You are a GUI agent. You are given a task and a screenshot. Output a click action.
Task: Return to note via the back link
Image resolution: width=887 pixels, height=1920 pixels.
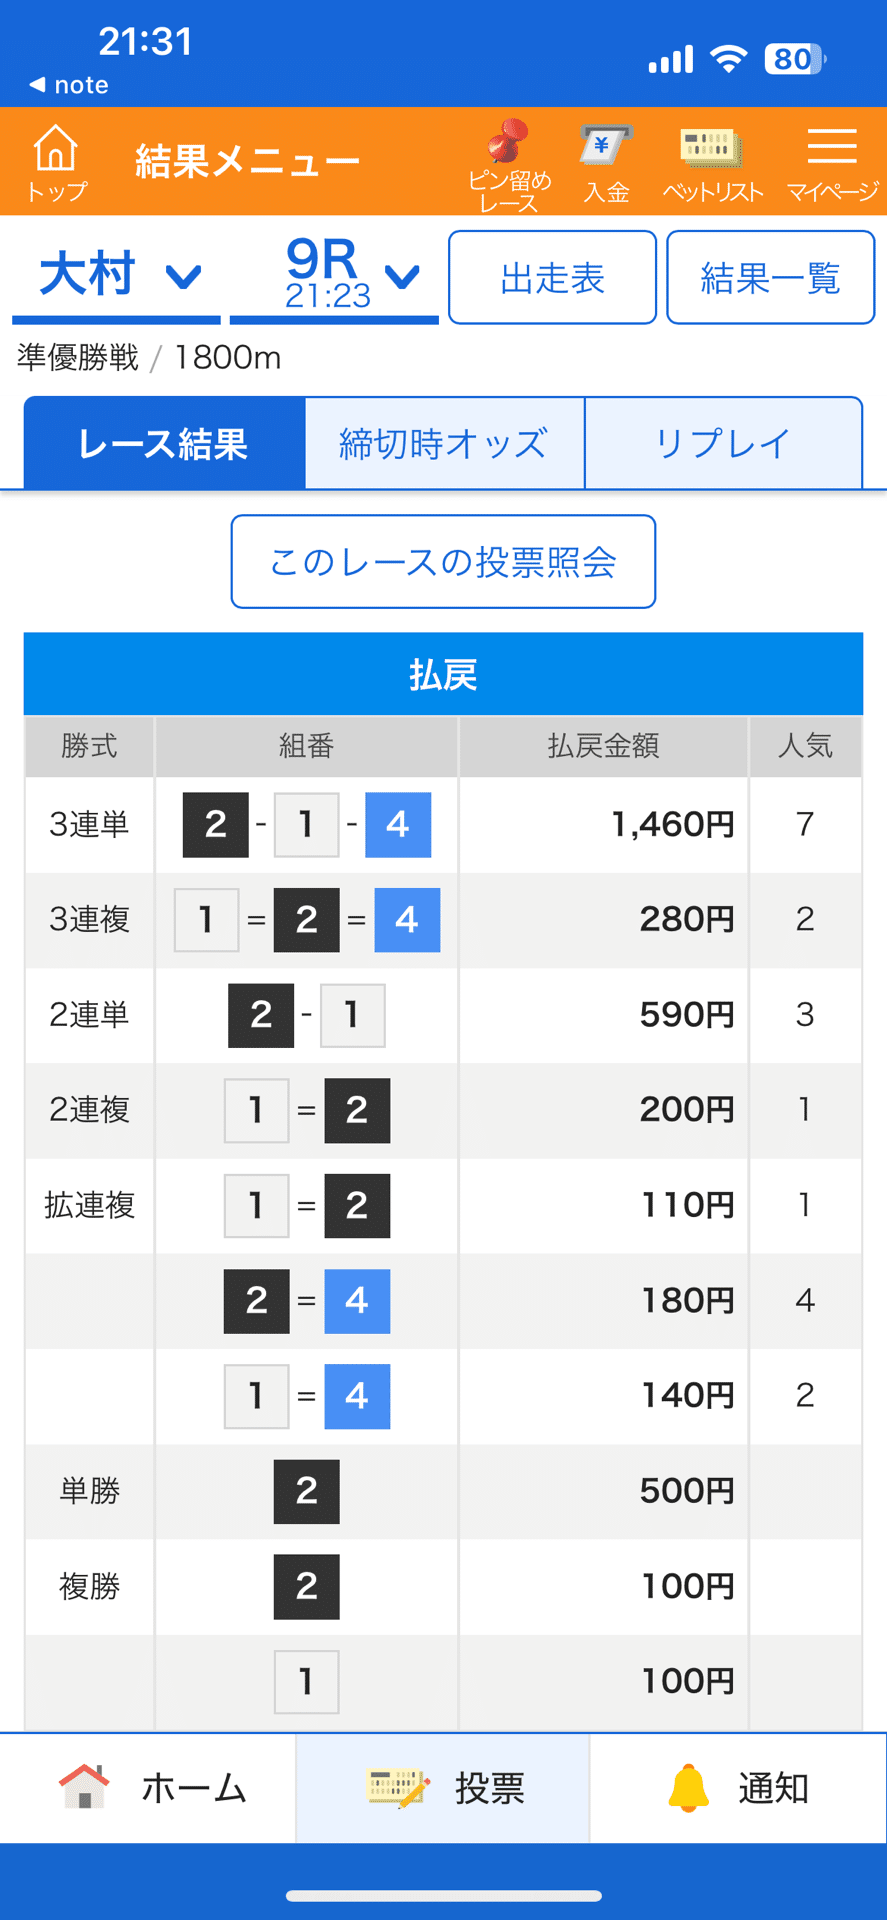pyautogui.click(x=68, y=85)
